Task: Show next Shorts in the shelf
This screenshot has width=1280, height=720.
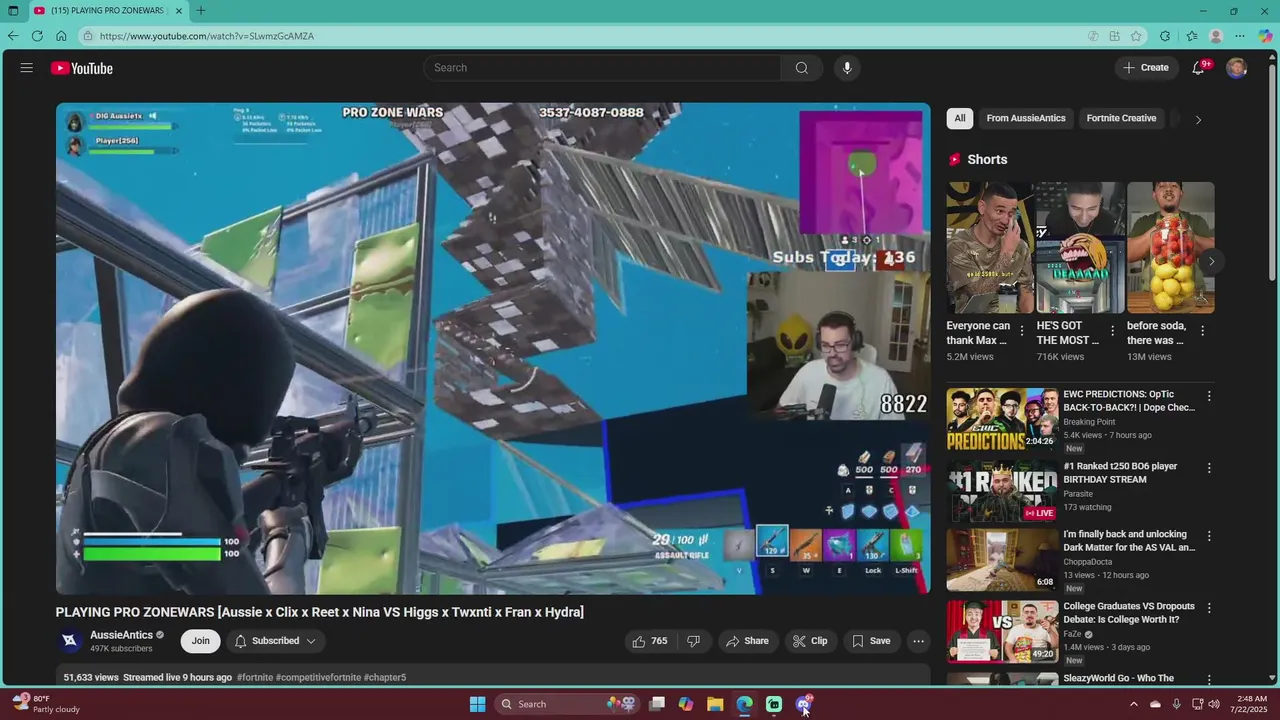Action: [x=1211, y=262]
